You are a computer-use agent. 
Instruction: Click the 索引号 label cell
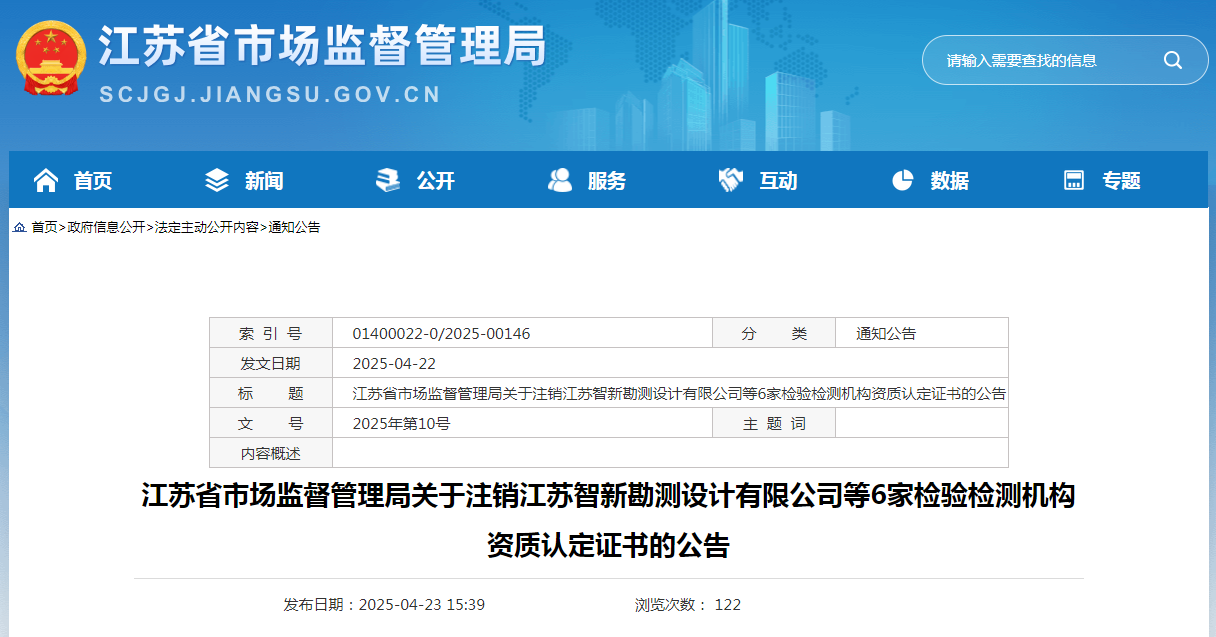tap(271, 334)
